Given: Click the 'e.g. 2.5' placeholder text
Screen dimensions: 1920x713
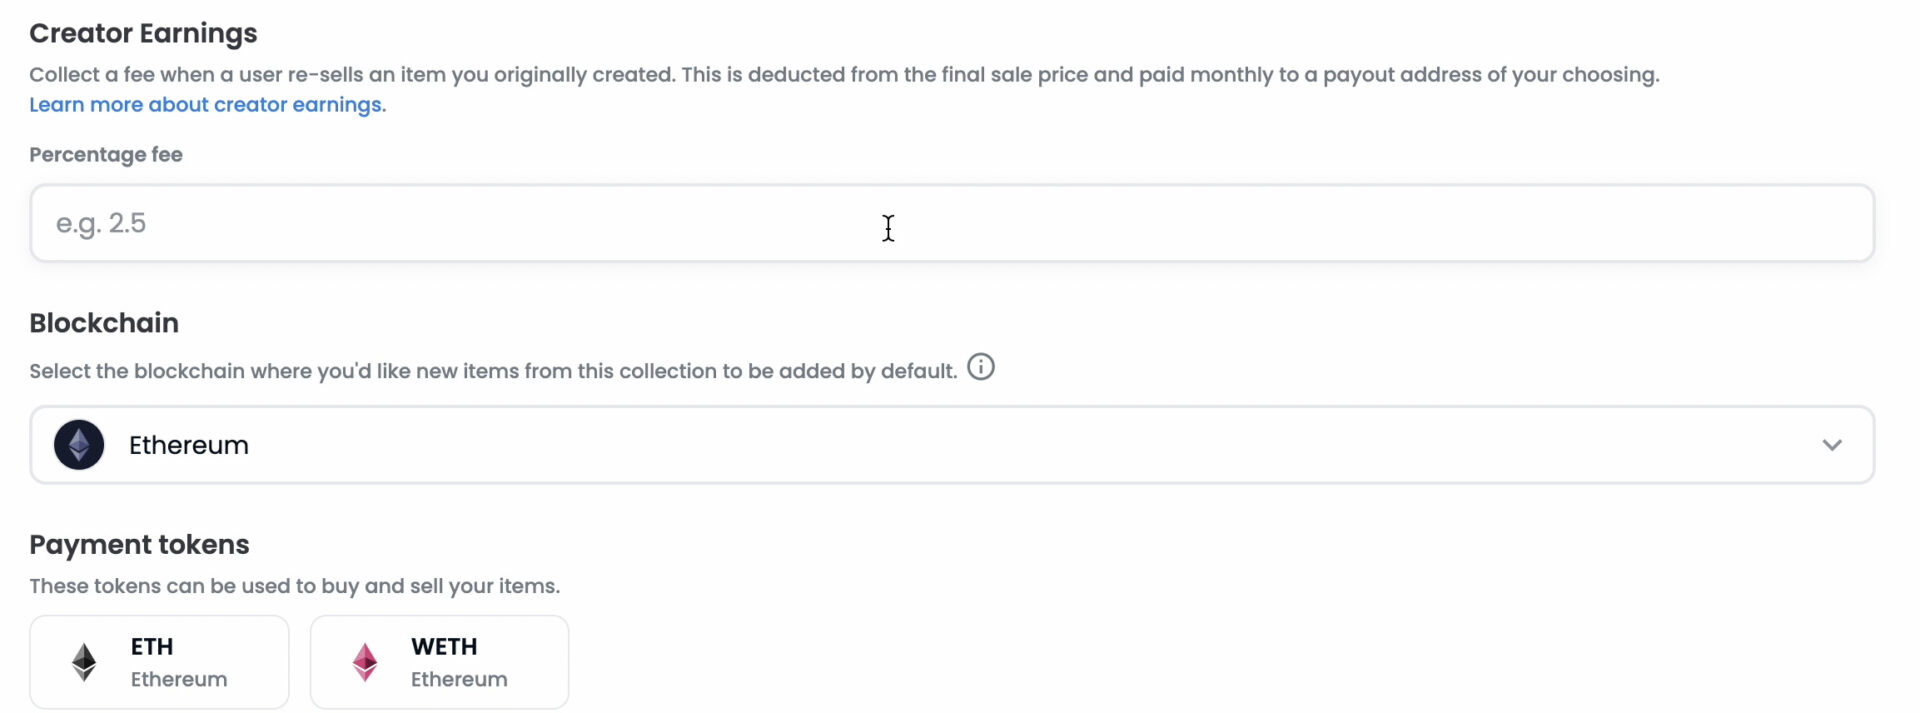Looking at the screenshot, I should tap(101, 223).
